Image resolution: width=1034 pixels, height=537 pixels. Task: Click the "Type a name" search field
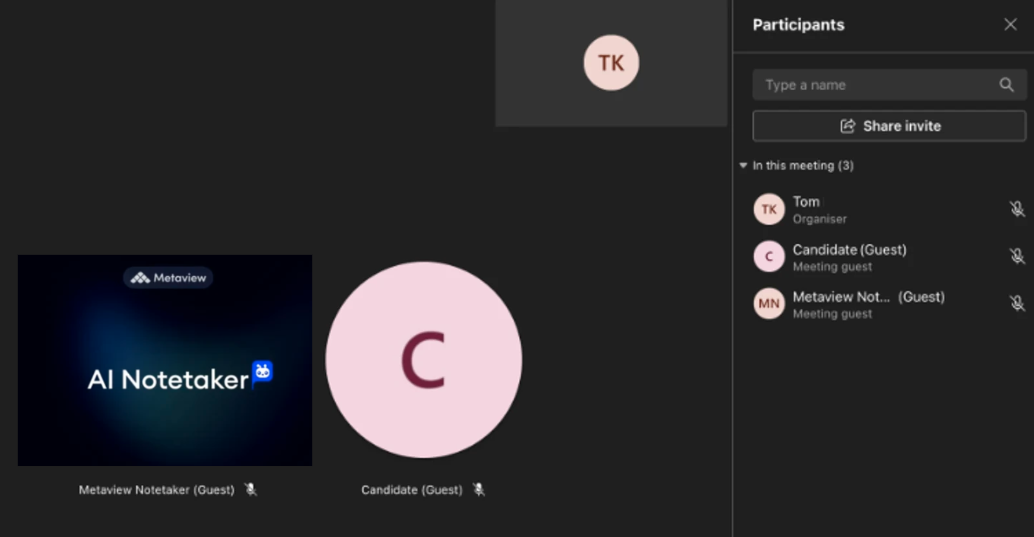click(875, 85)
